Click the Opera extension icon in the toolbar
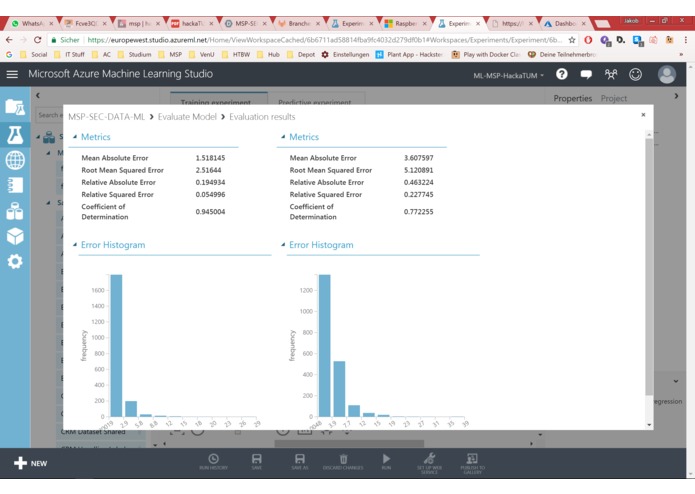695x494 pixels. point(588,40)
